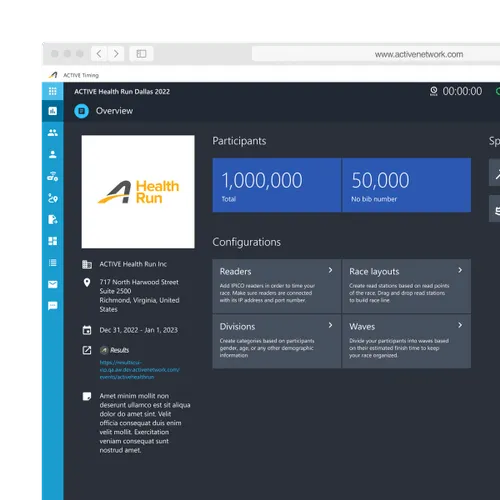Click the Amet minim mollit description text
The image size is (500, 500).
145,423
